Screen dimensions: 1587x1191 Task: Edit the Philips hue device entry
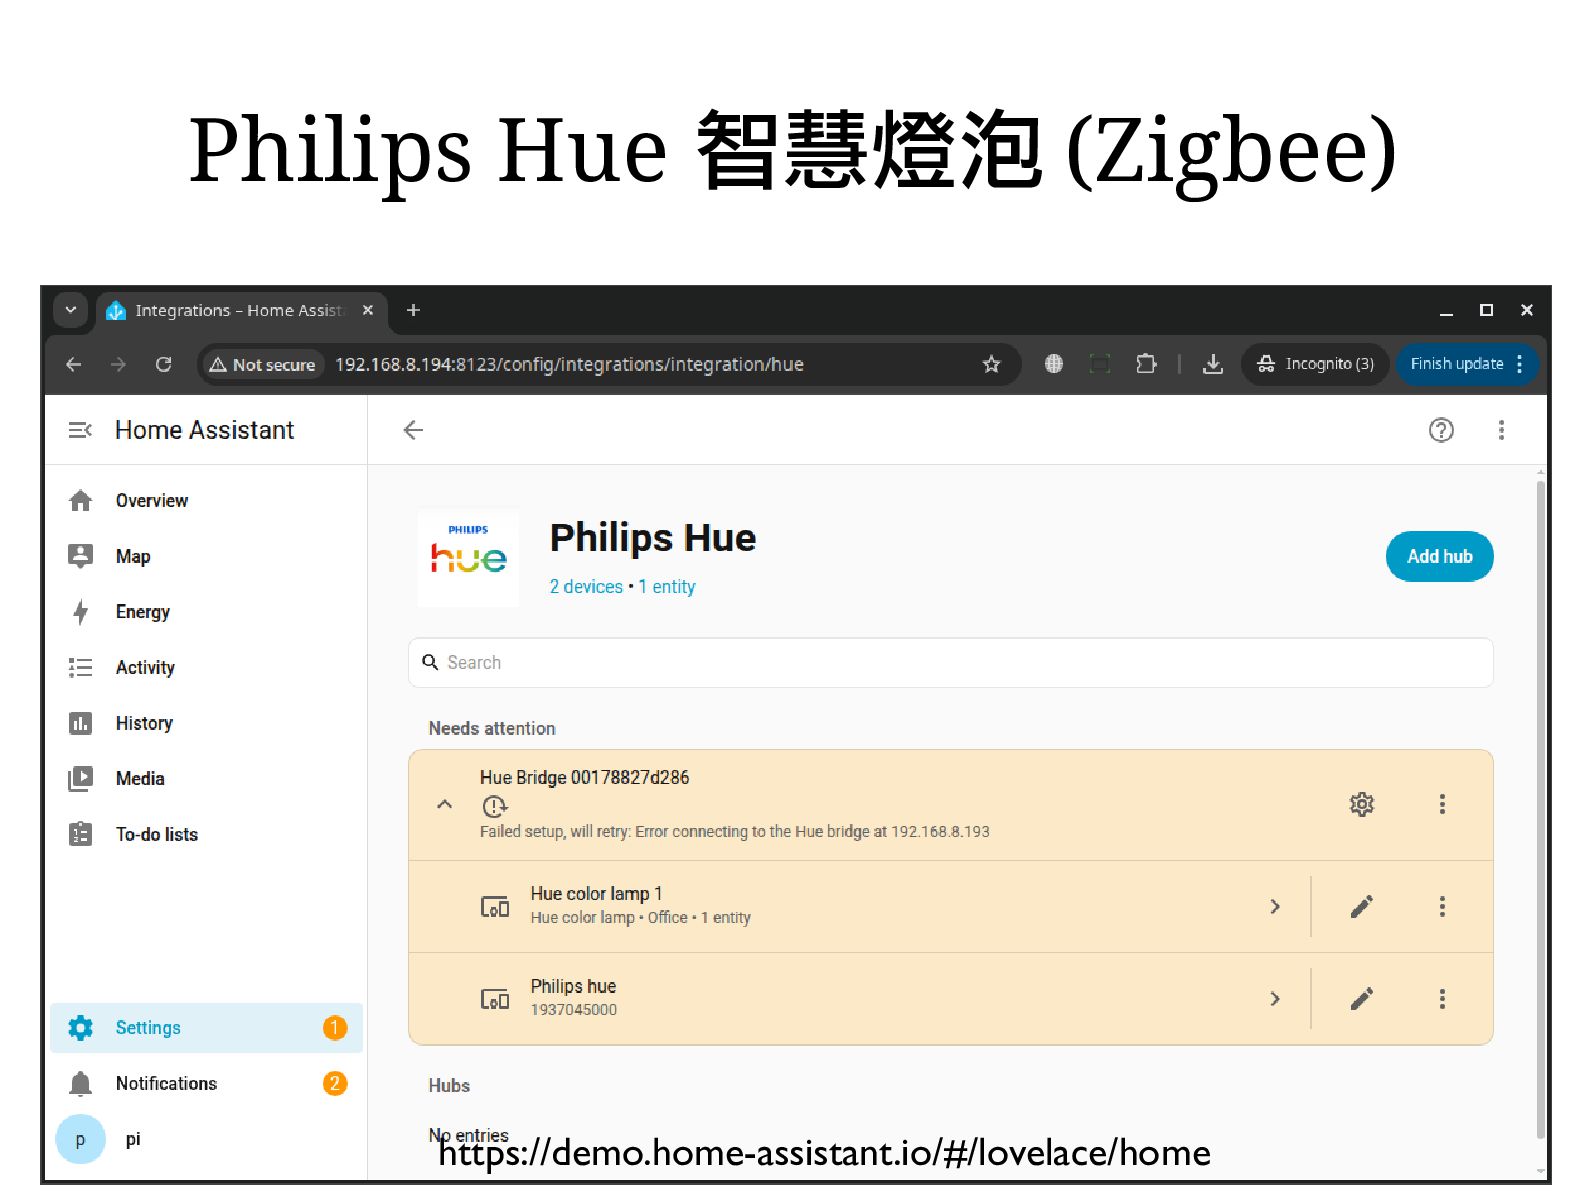[x=1361, y=999]
